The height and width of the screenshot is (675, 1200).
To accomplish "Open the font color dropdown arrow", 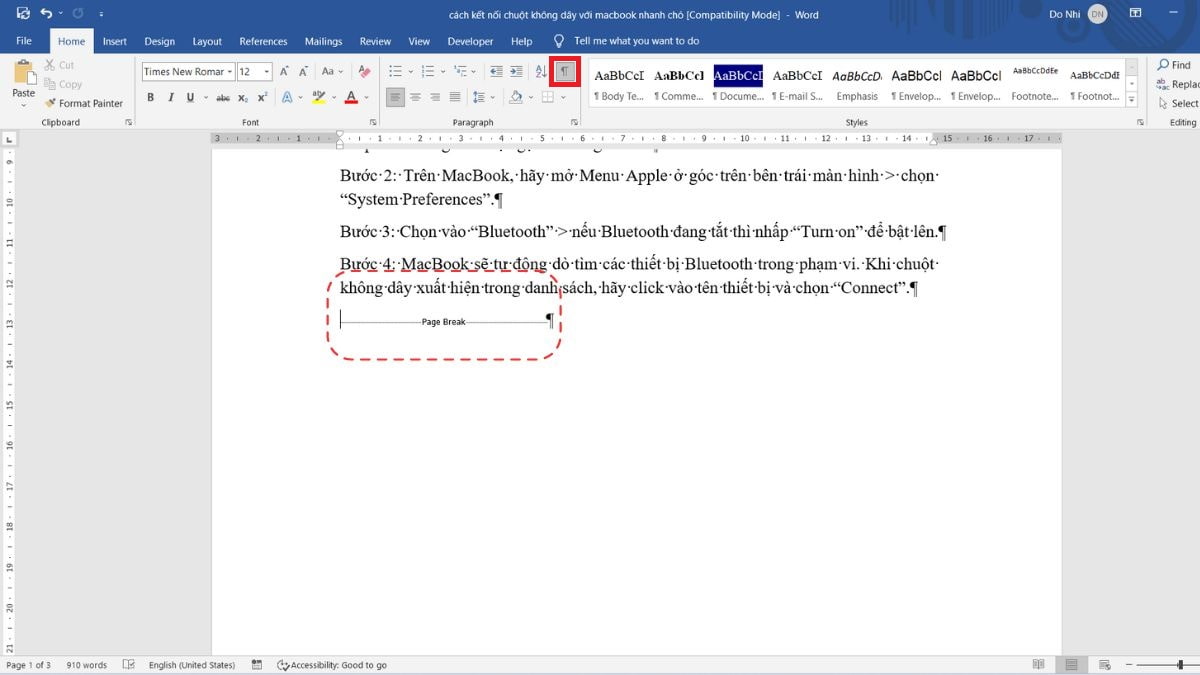I will [367, 97].
